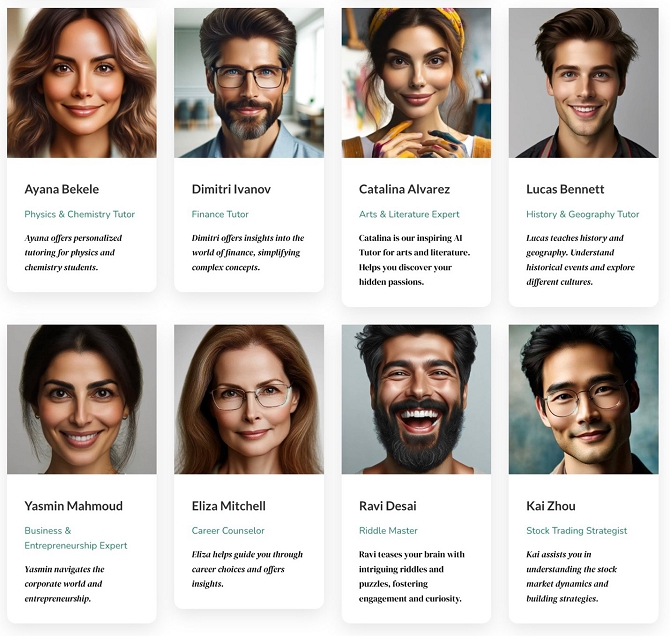670x636 pixels.
Task: Open Ayana Bekele's profile photo
Action: (82, 83)
